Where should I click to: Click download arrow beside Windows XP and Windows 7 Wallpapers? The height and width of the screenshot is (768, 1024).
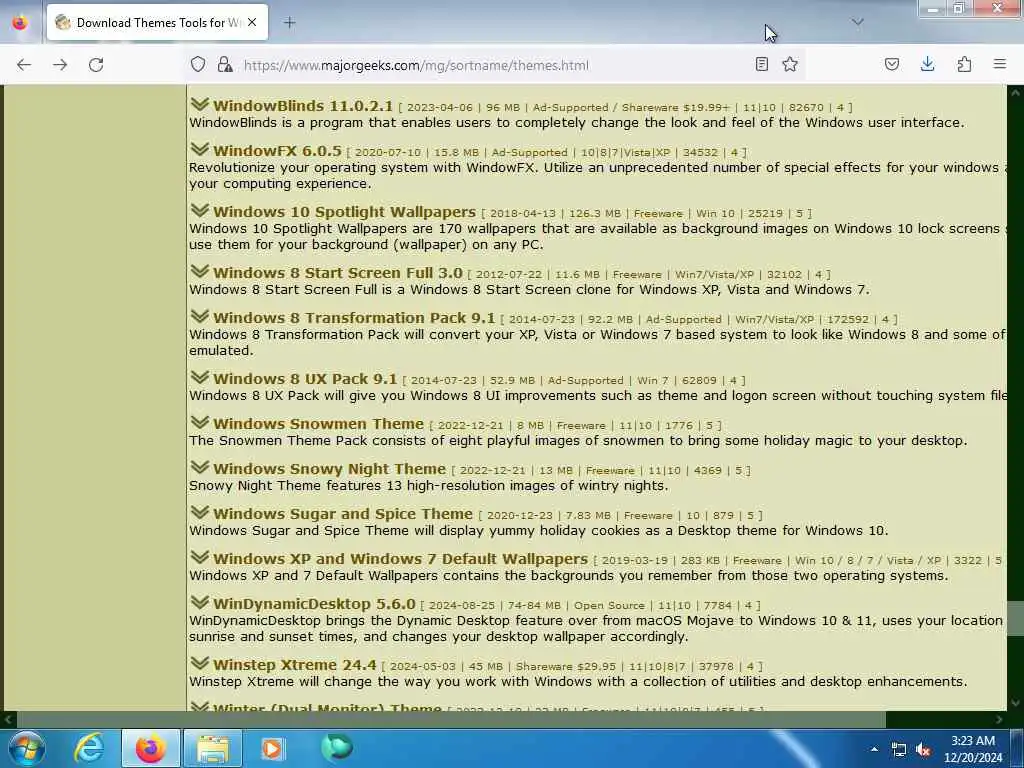[x=200, y=557]
